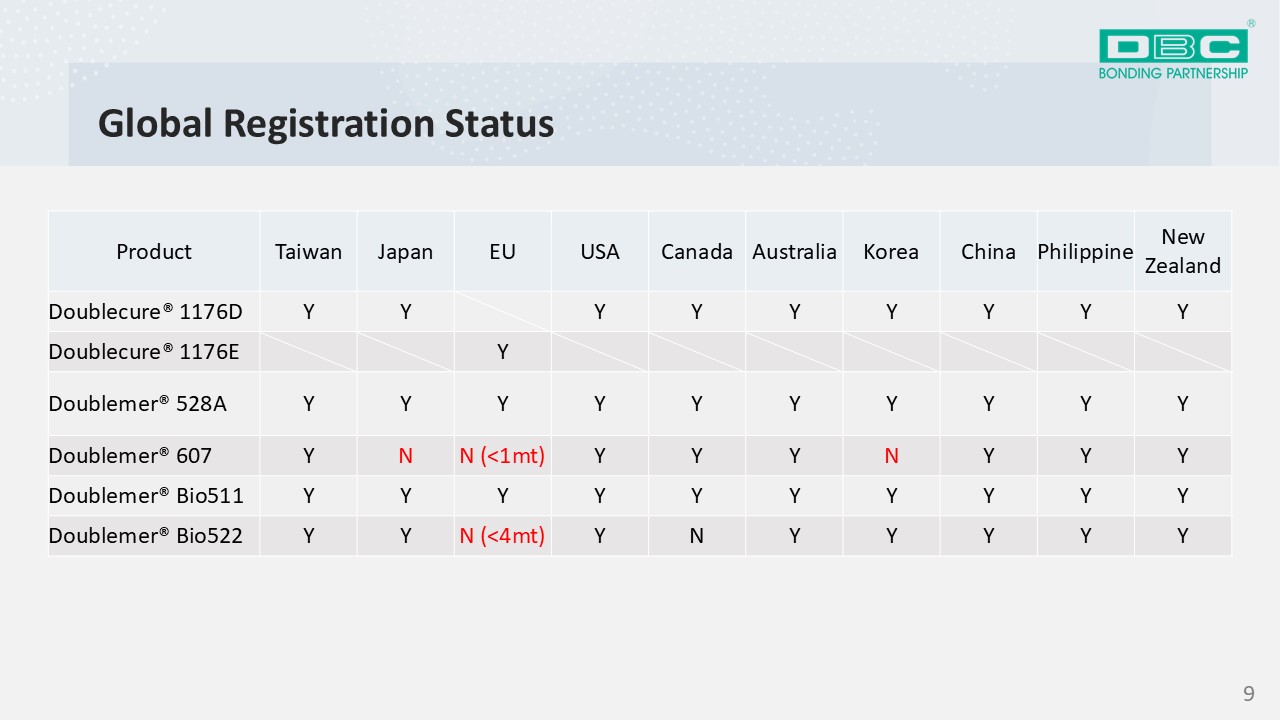Viewport: 1280px width, 720px height.
Task: Click the Product column header
Action: (x=154, y=252)
